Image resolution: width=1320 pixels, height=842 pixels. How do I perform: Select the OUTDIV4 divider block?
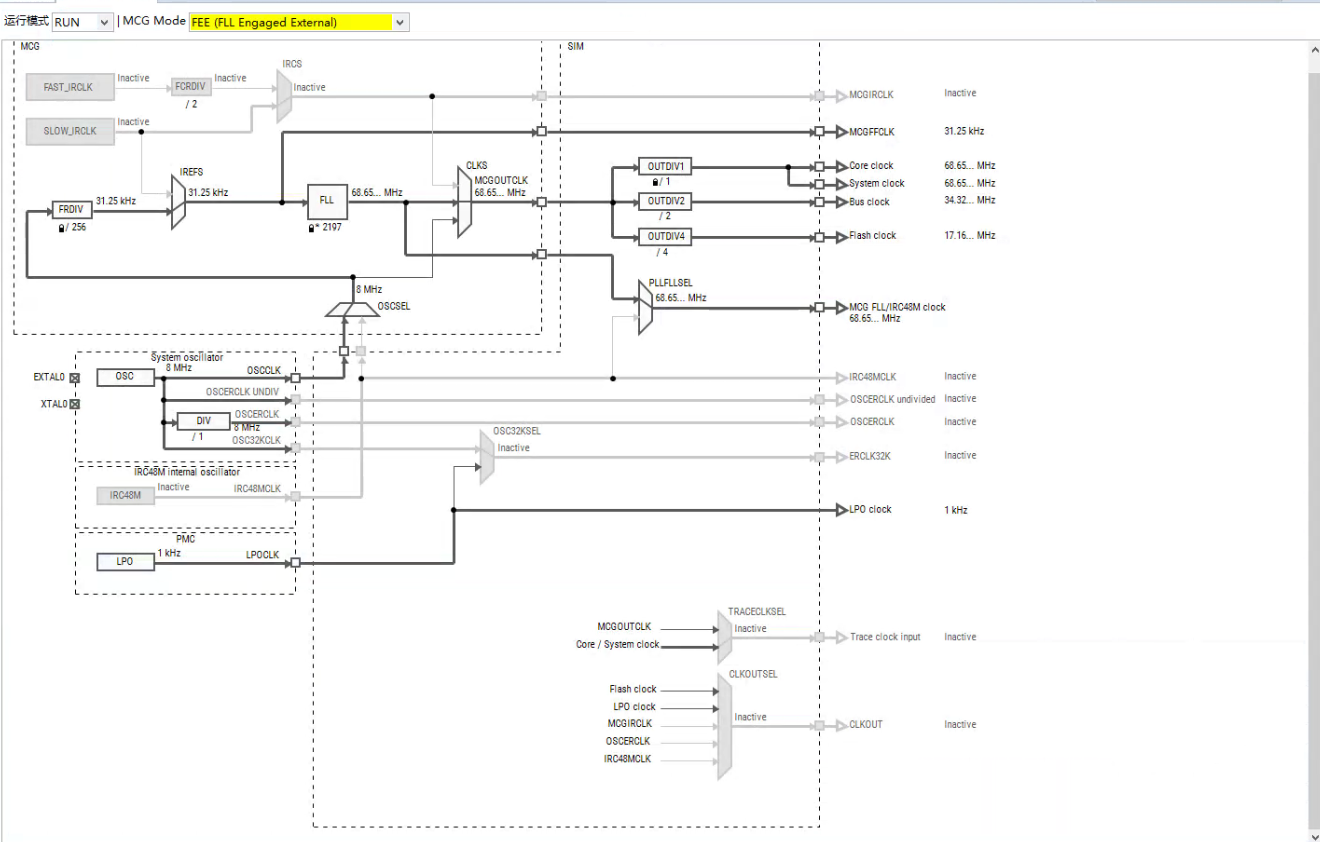665,237
